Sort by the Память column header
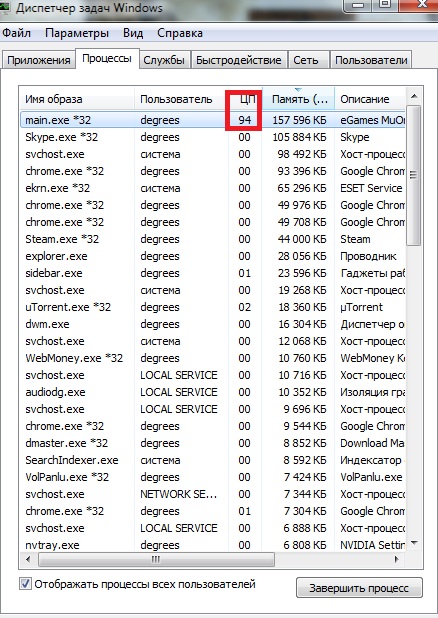438x618 pixels. [298, 99]
